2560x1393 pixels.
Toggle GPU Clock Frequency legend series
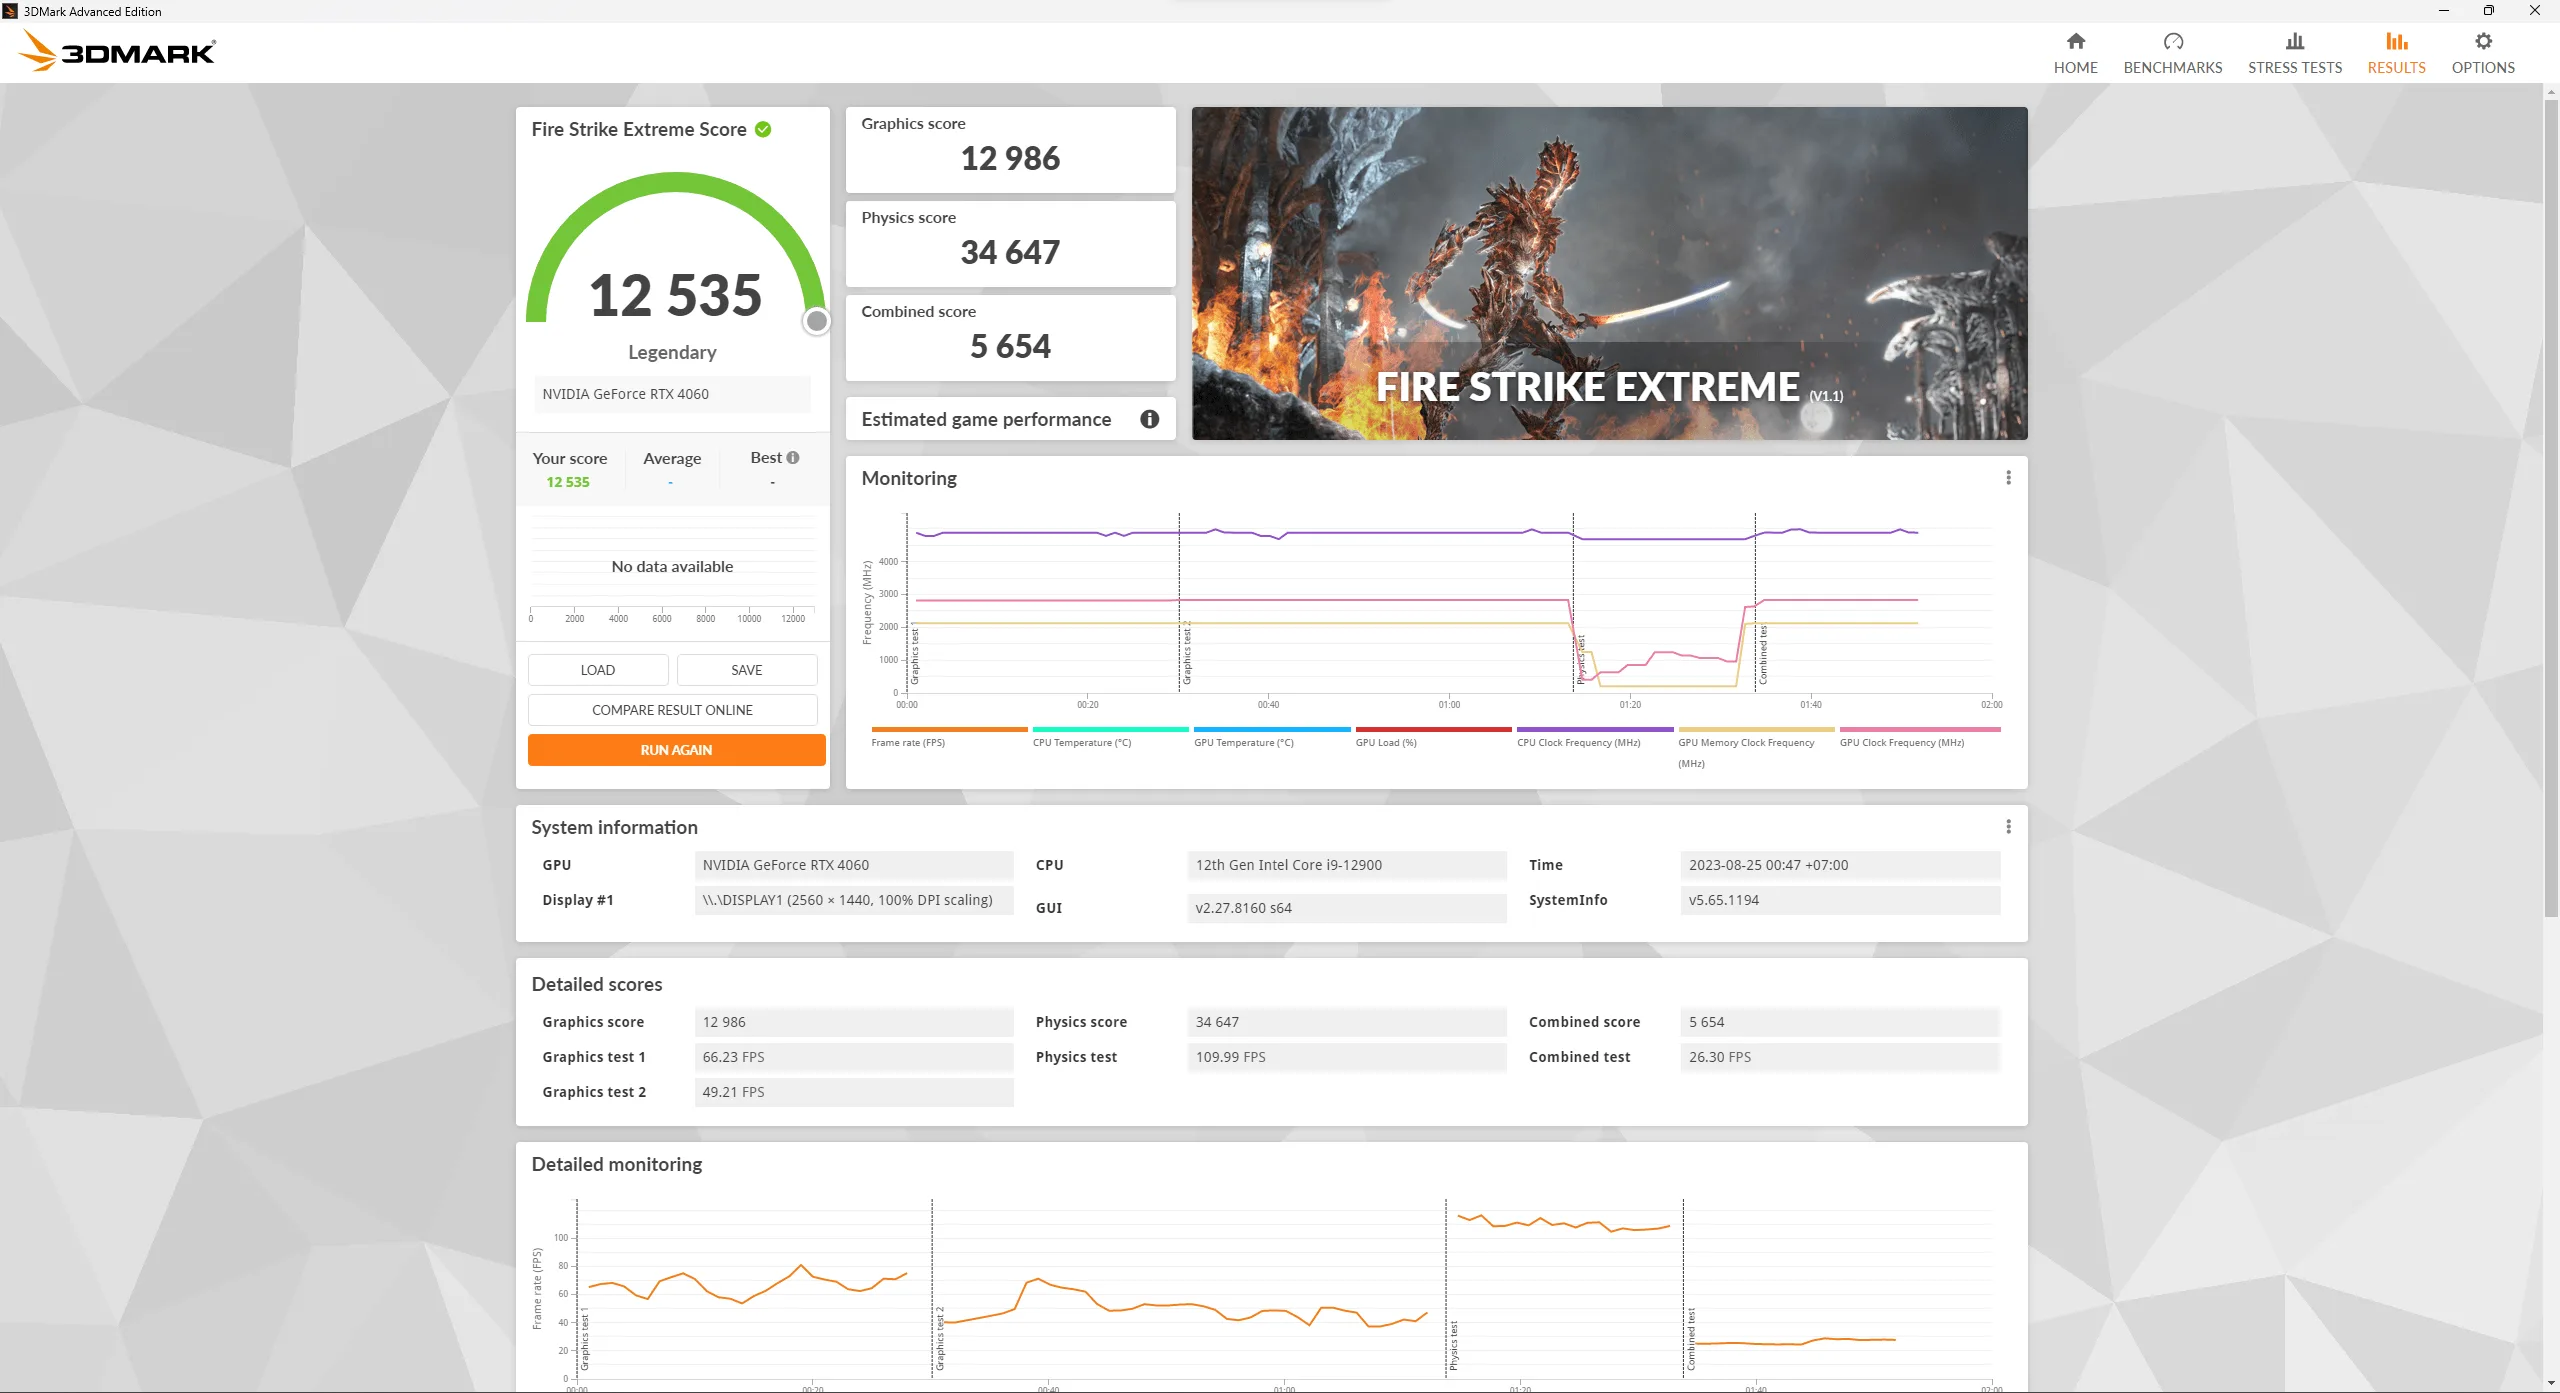1919,737
